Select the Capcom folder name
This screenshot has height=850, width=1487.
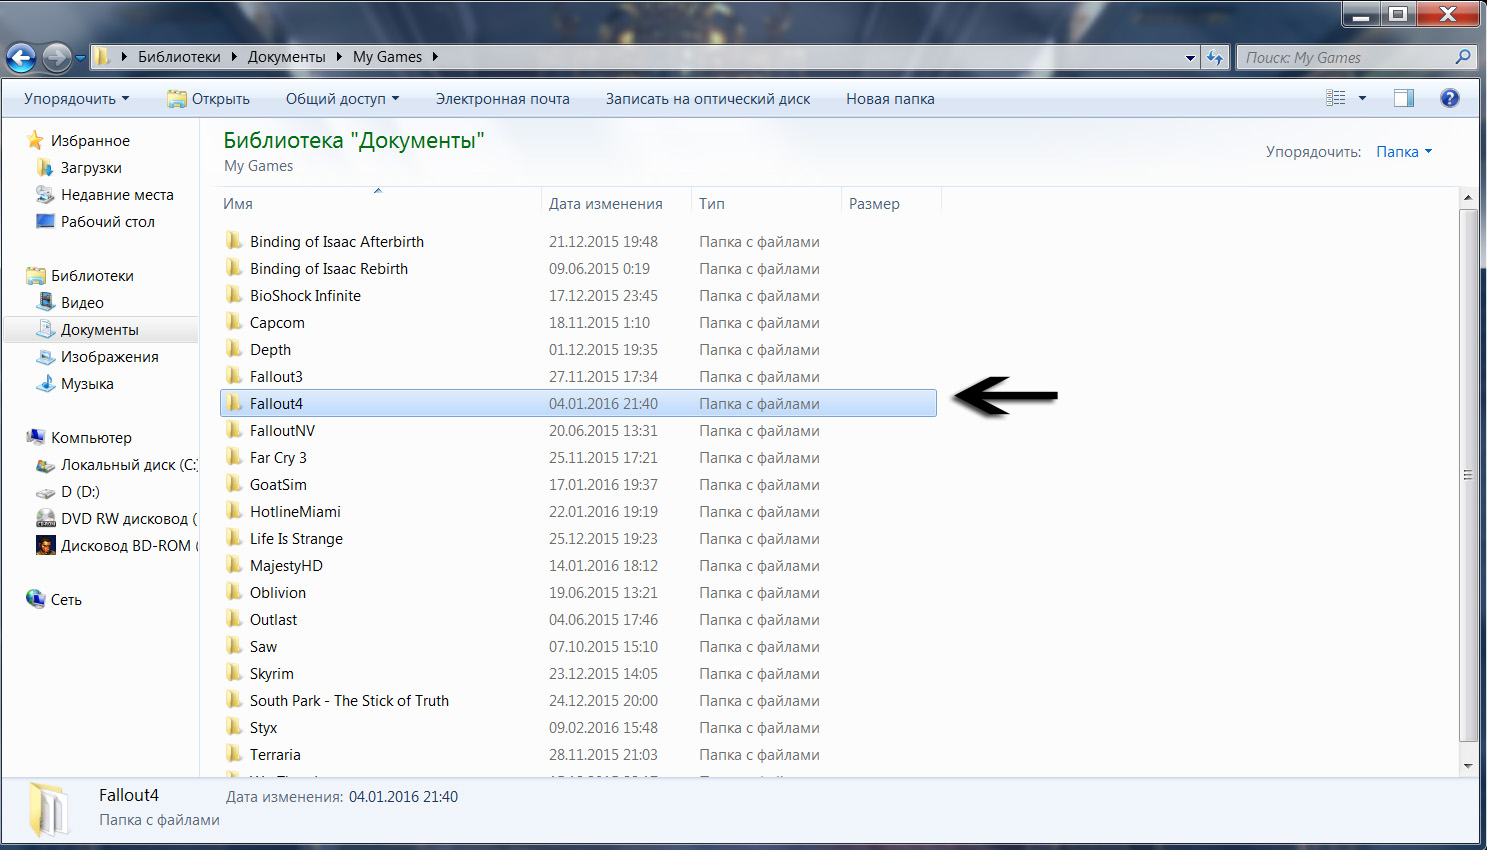[277, 323]
